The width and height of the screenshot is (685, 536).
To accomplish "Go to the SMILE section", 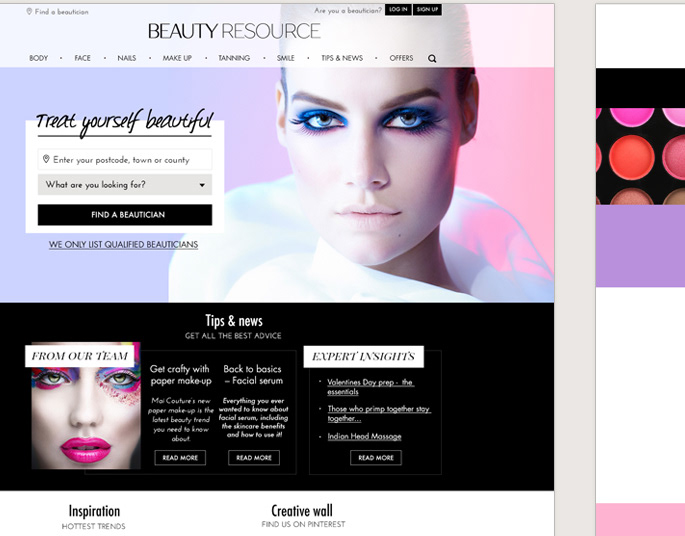I will (286, 58).
